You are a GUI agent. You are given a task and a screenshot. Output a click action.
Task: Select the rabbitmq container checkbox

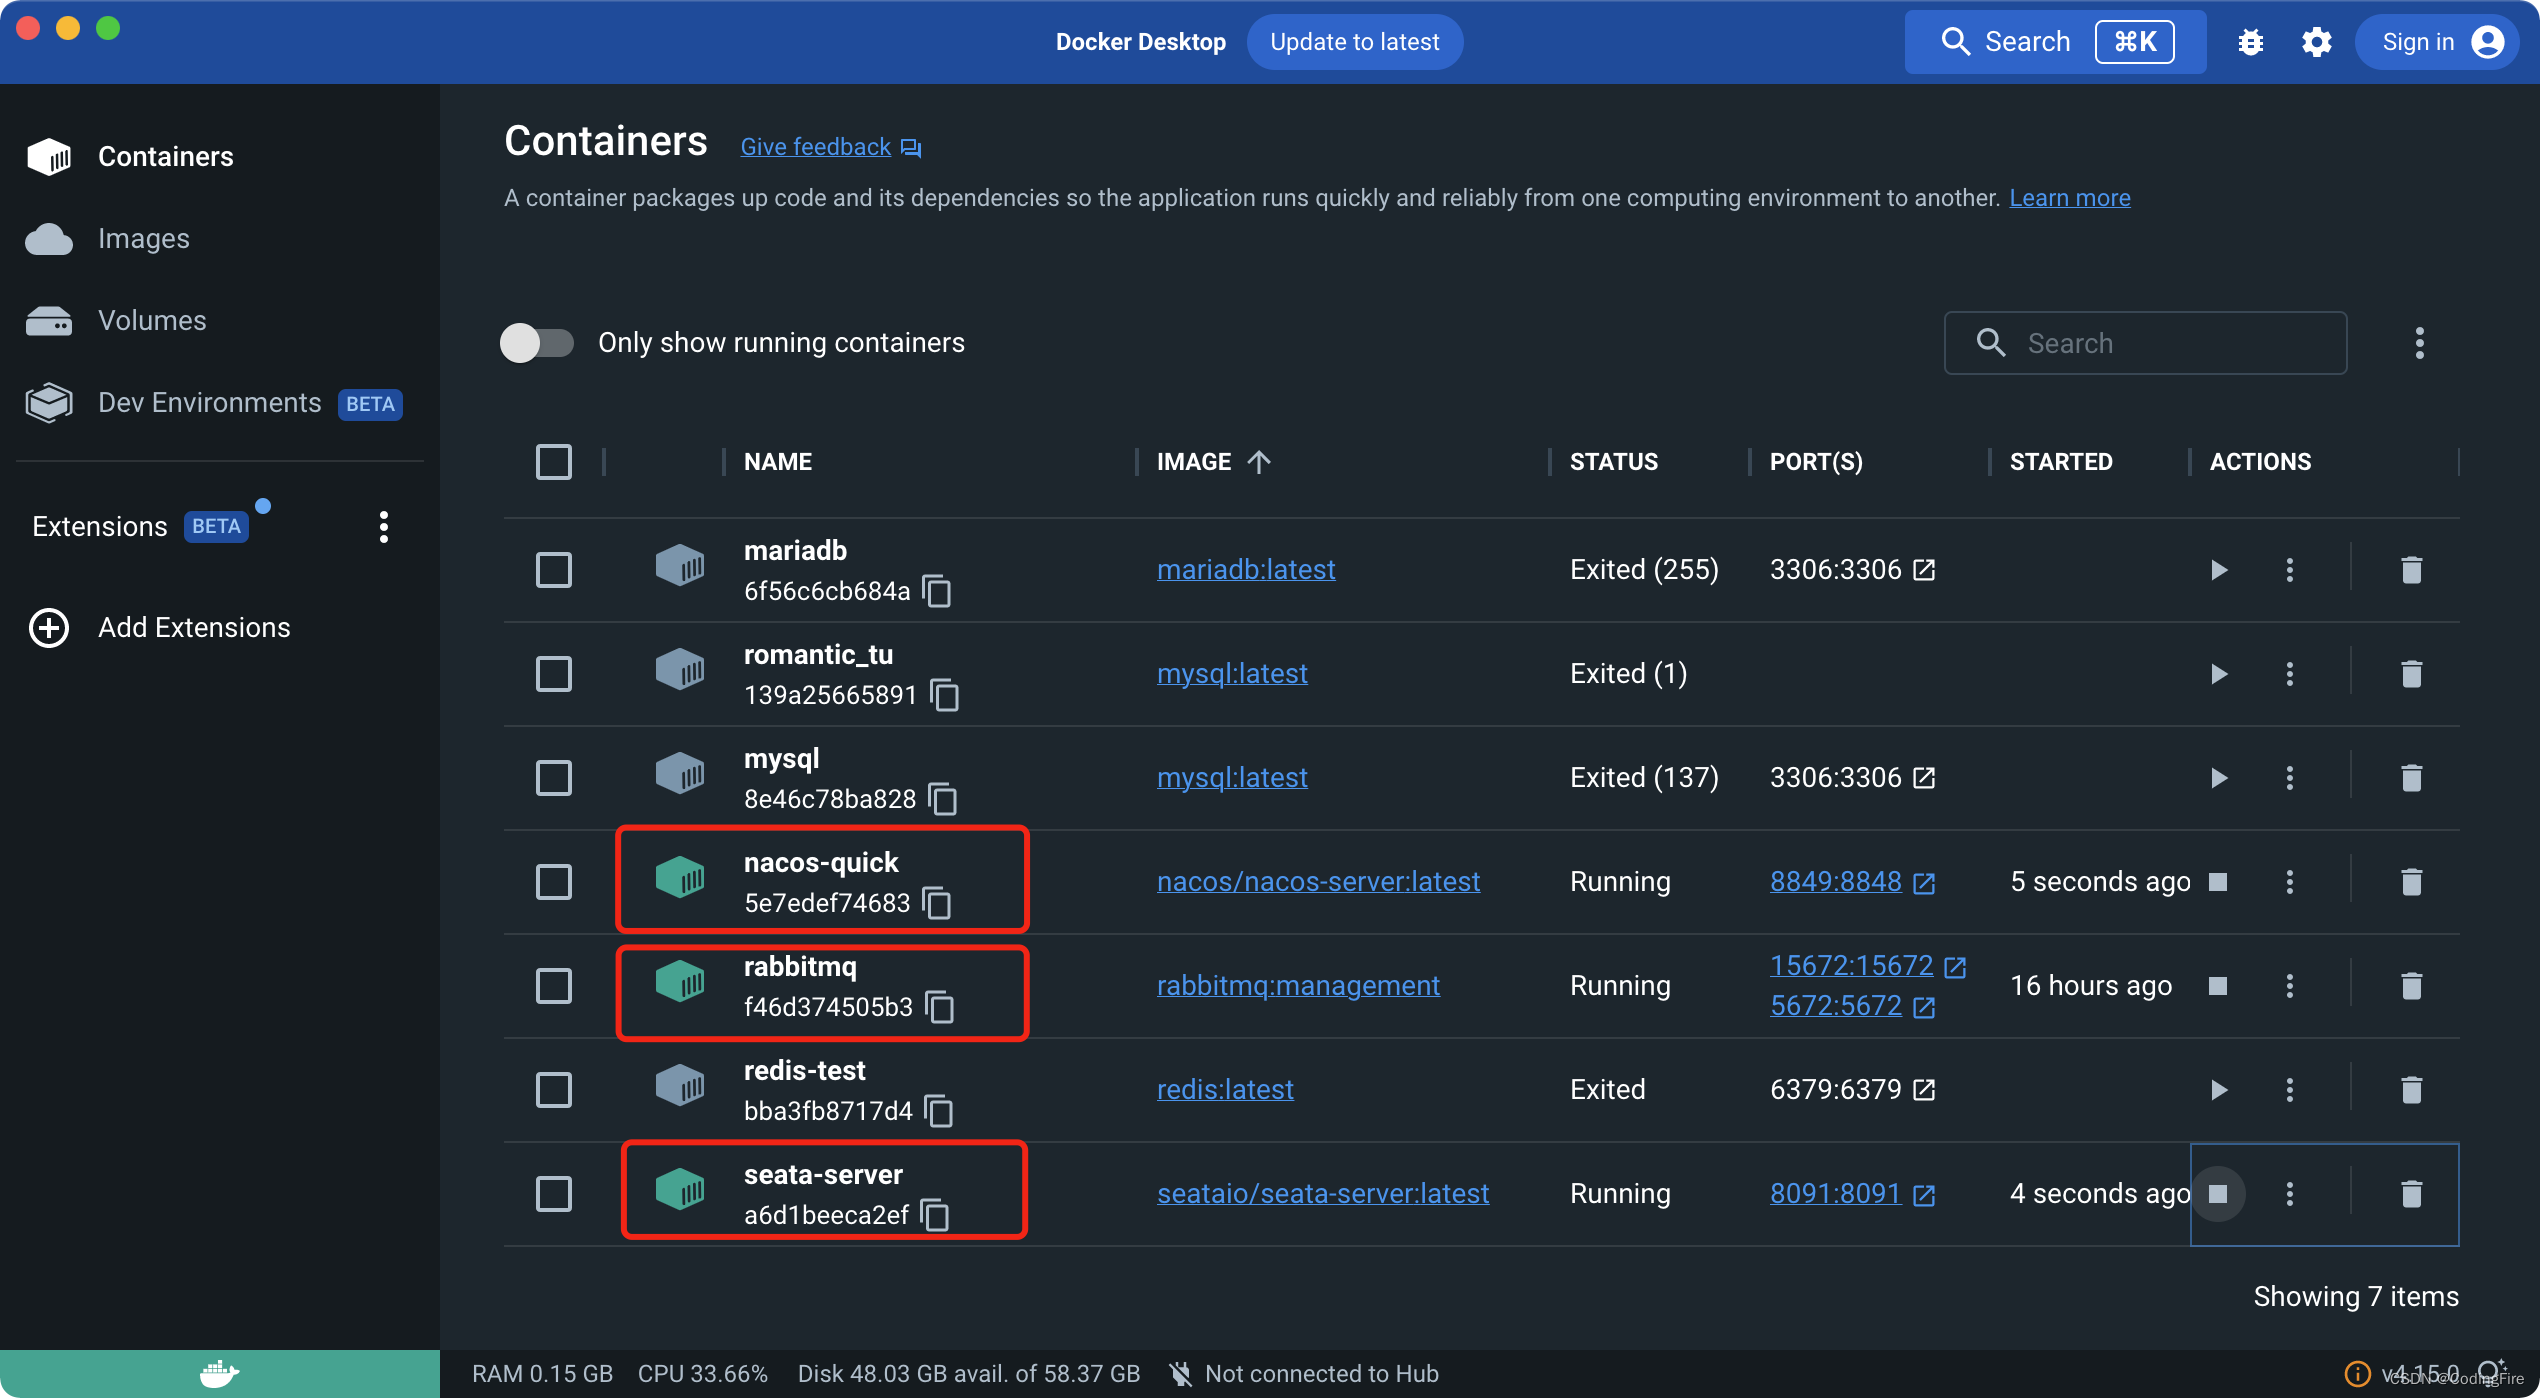tap(554, 986)
